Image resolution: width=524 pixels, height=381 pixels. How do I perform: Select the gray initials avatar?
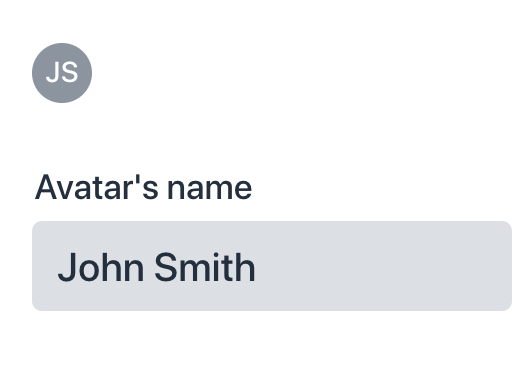pos(62,73)
